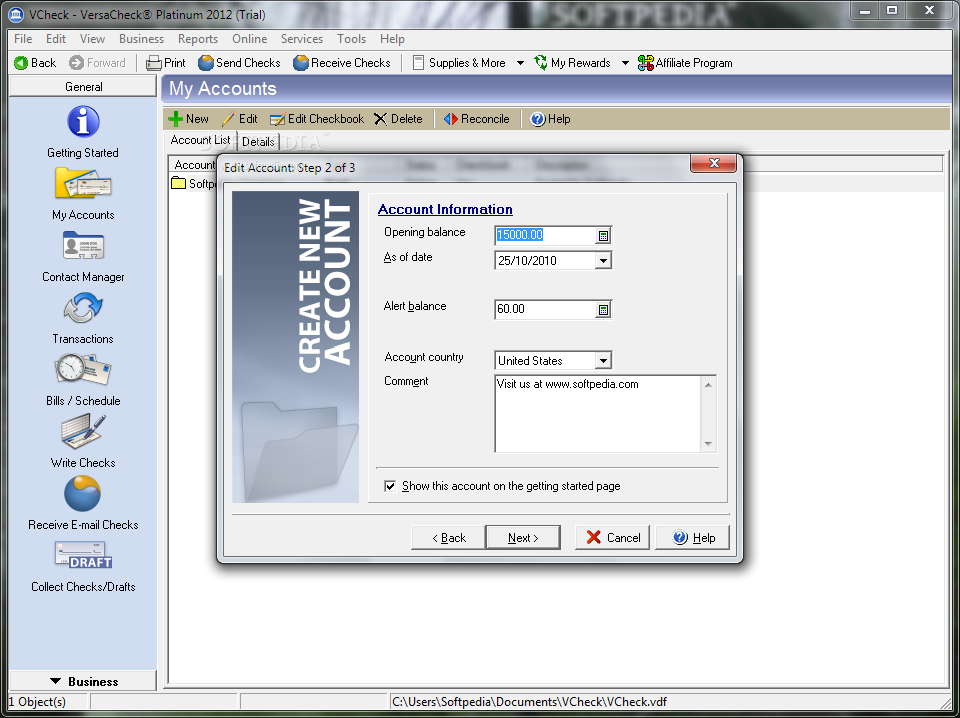Click the green New account button
Viewport: 960px width, 718px height.
point(188,119)
